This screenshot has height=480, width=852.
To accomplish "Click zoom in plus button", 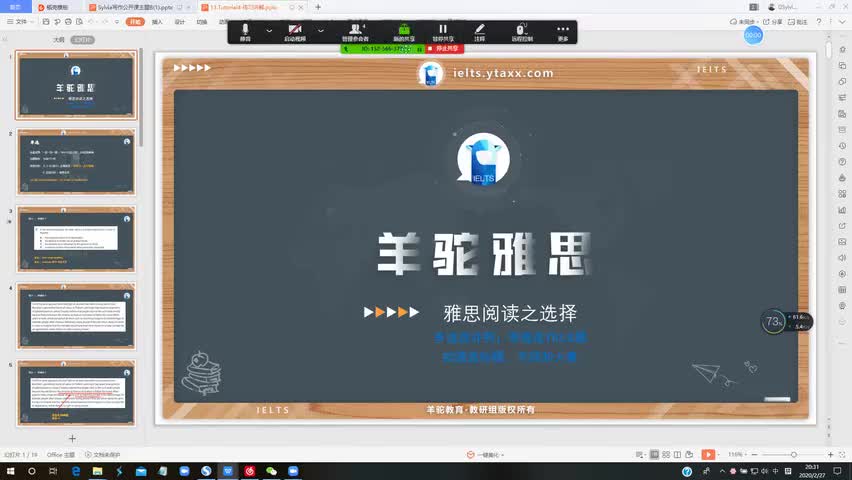I will [830, 454].
